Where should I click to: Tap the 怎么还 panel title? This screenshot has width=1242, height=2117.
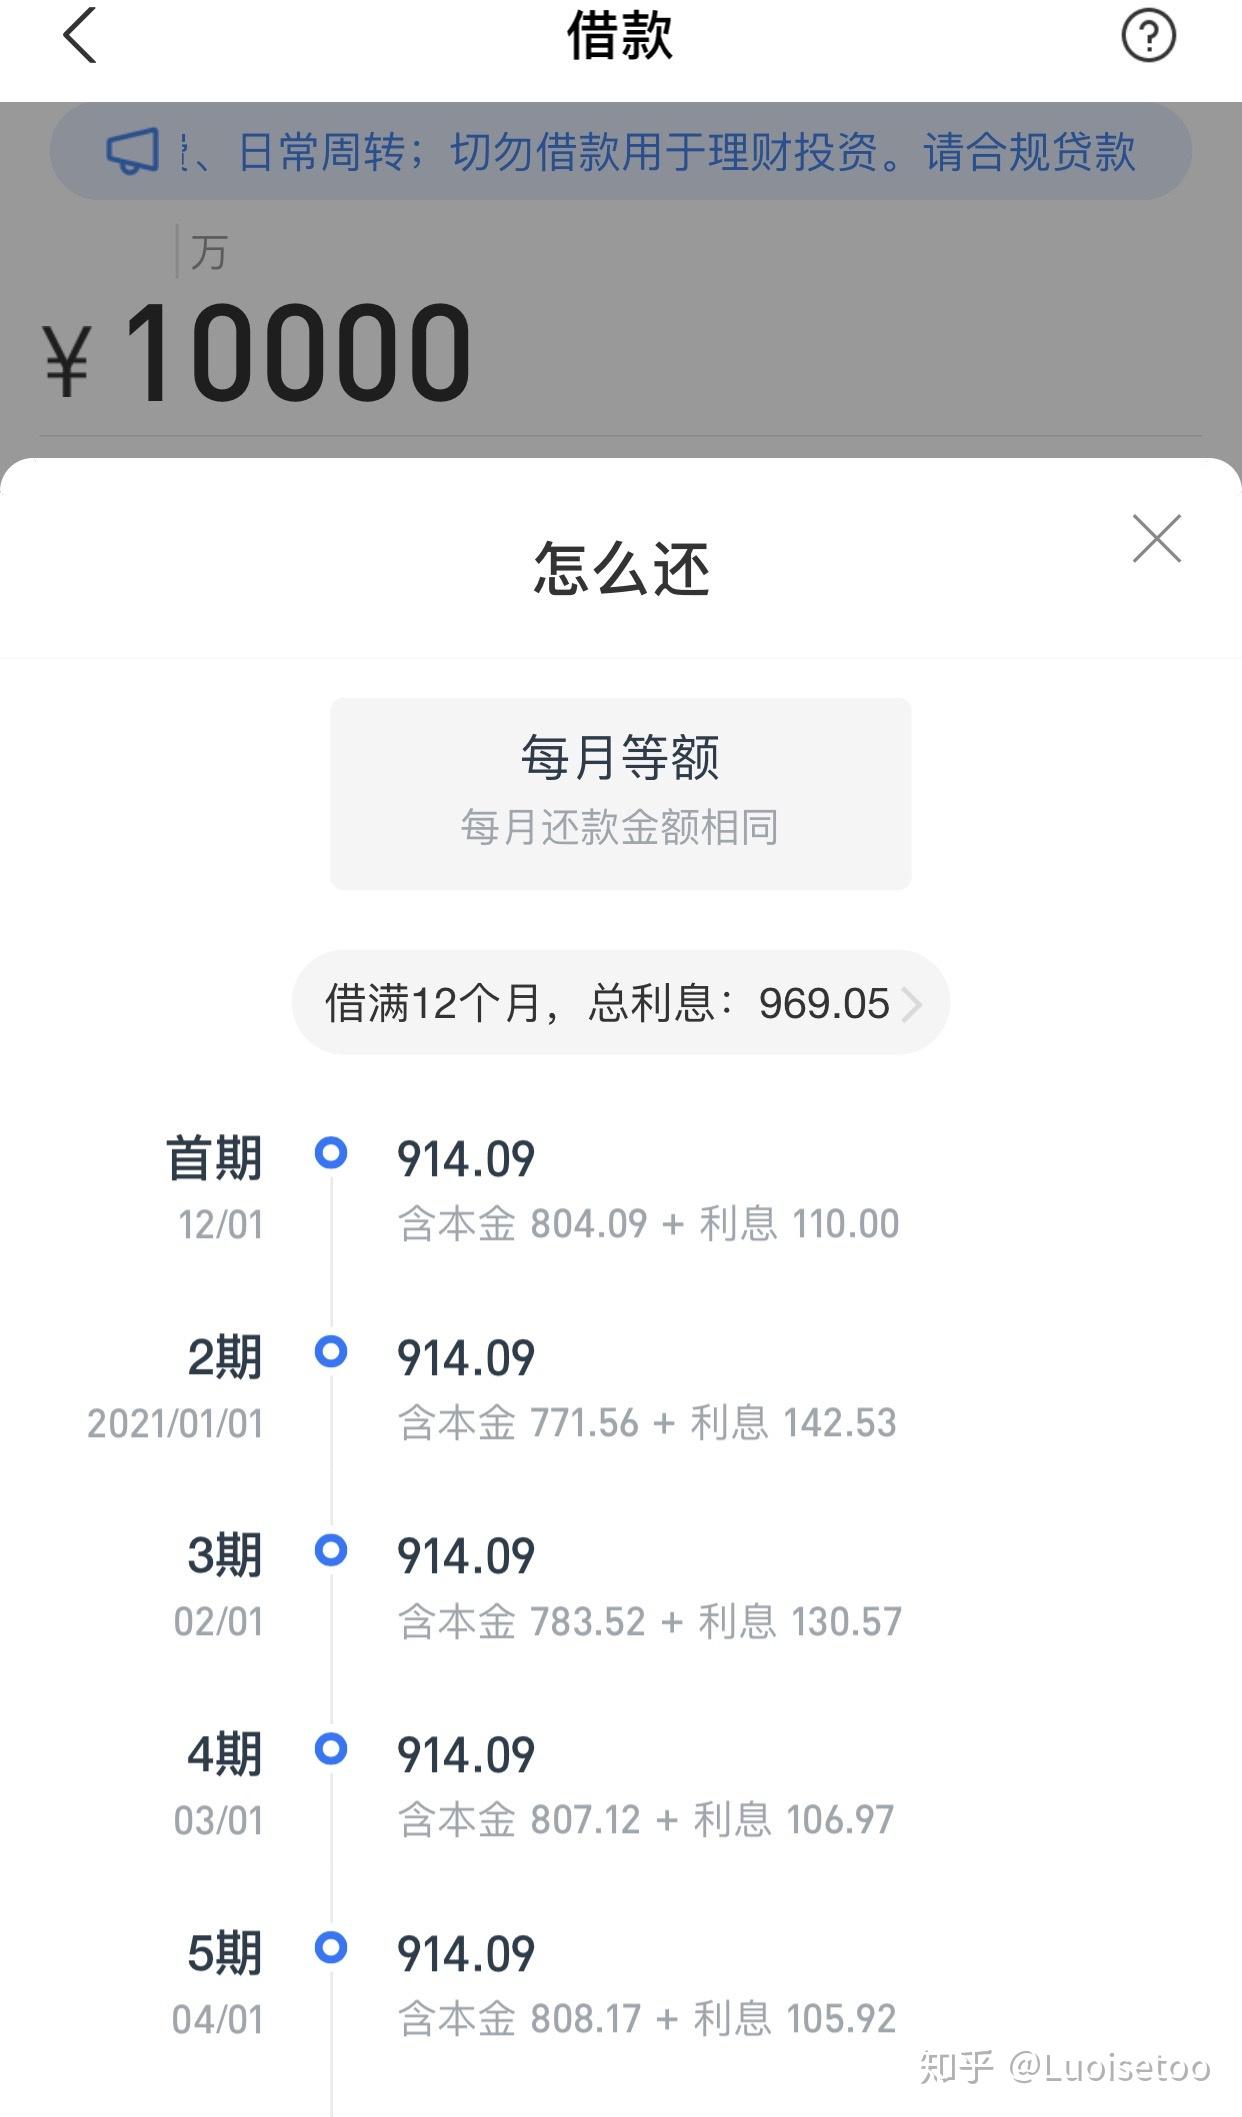621,569
